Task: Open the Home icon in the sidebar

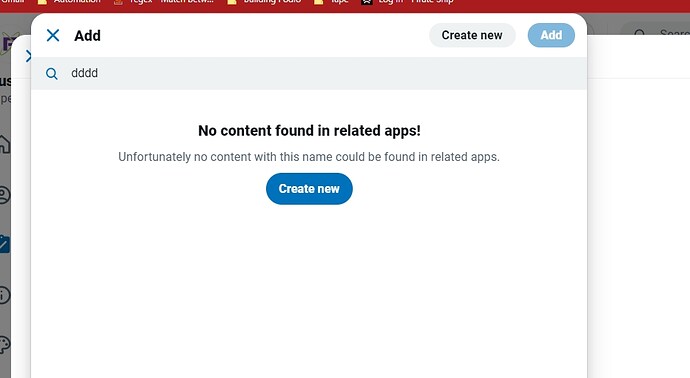Action: [x=4, y=144]
